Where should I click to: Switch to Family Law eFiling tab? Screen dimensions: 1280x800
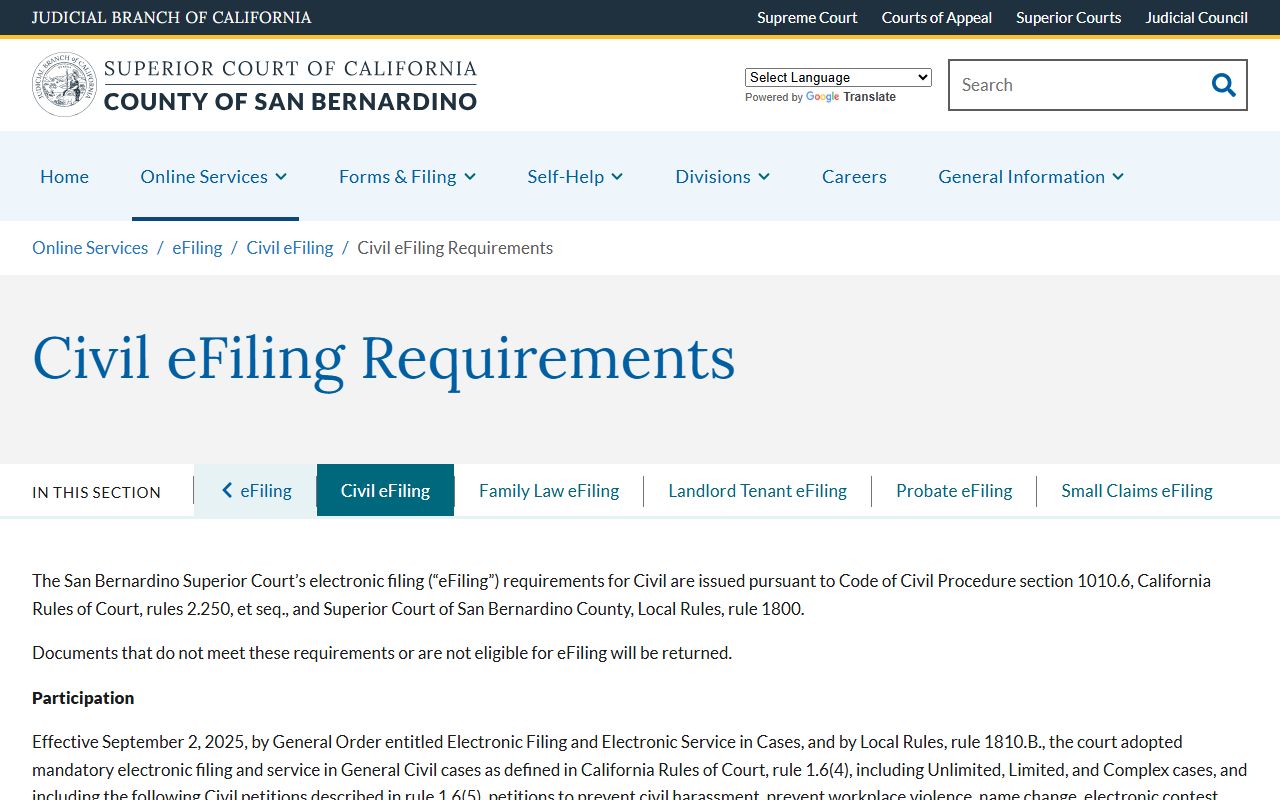(549, 490)
